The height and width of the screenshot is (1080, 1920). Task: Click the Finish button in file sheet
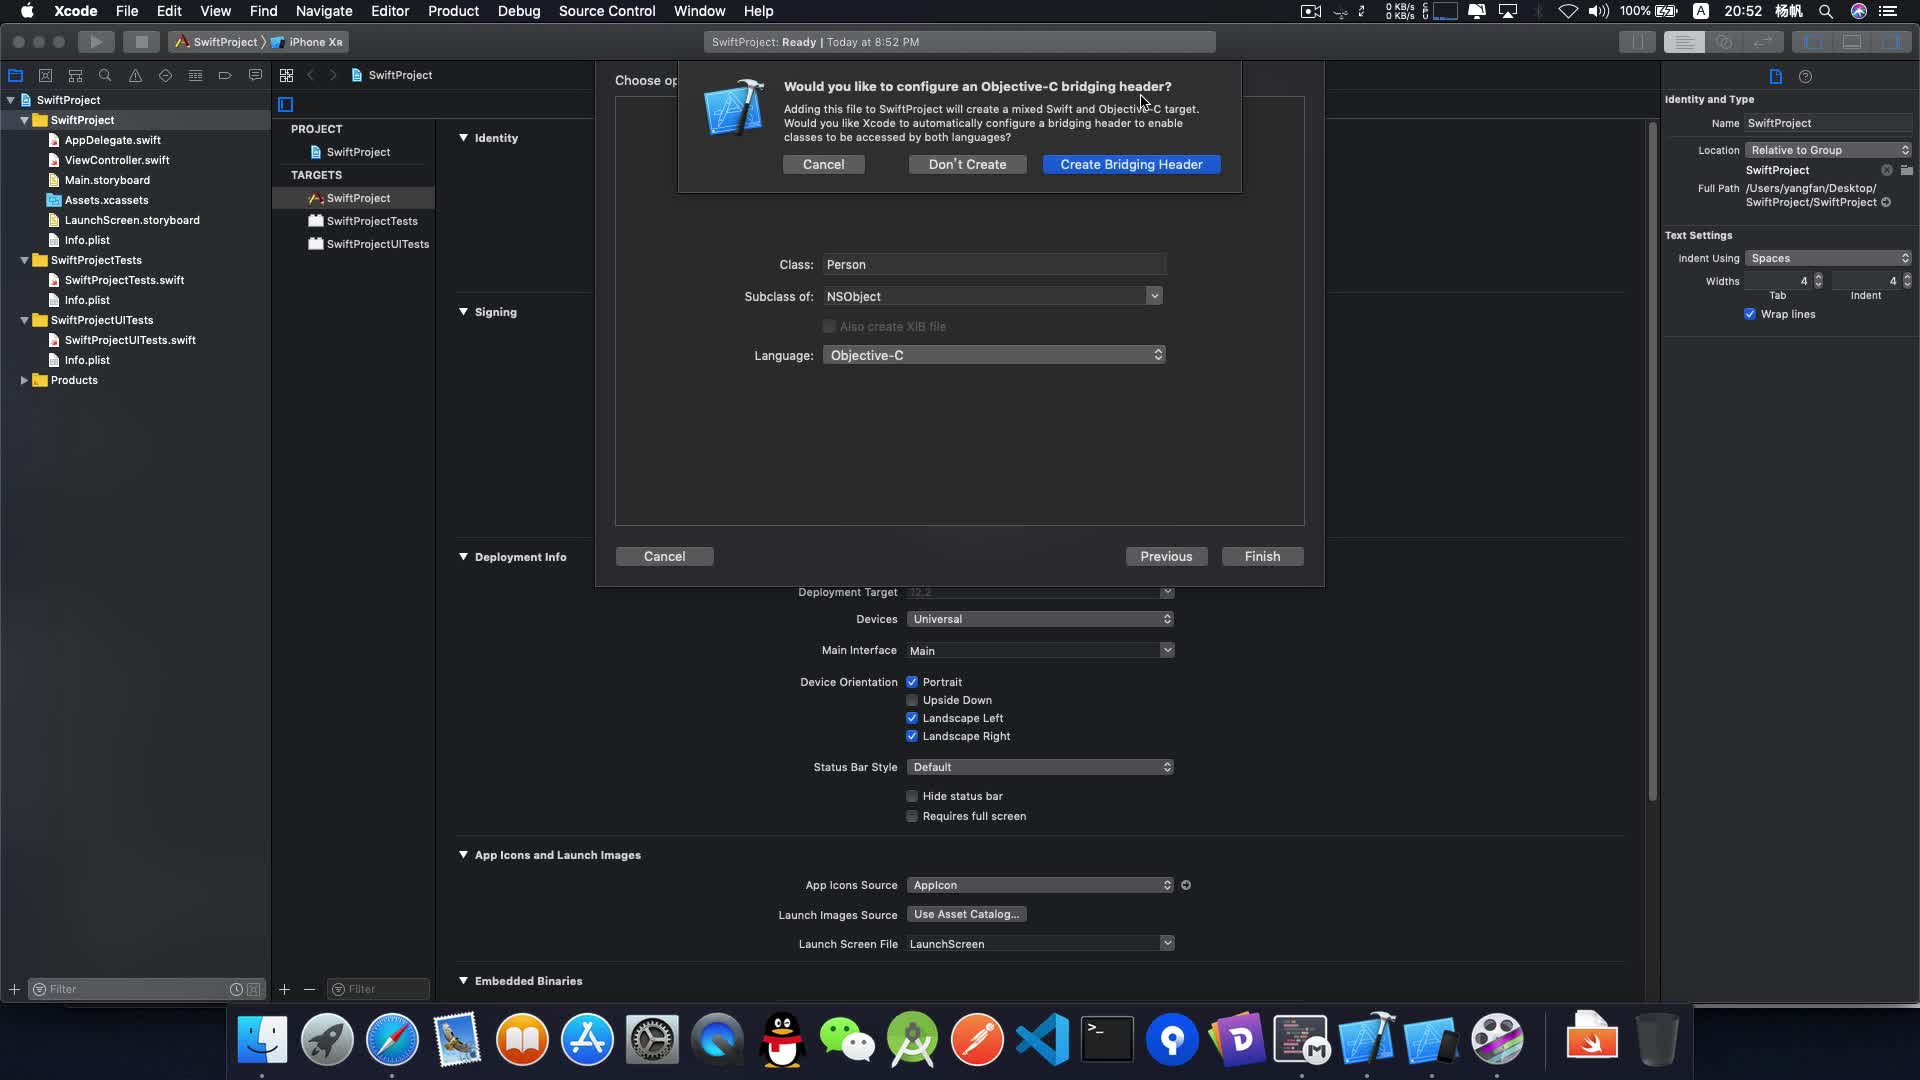[1262, 556]
